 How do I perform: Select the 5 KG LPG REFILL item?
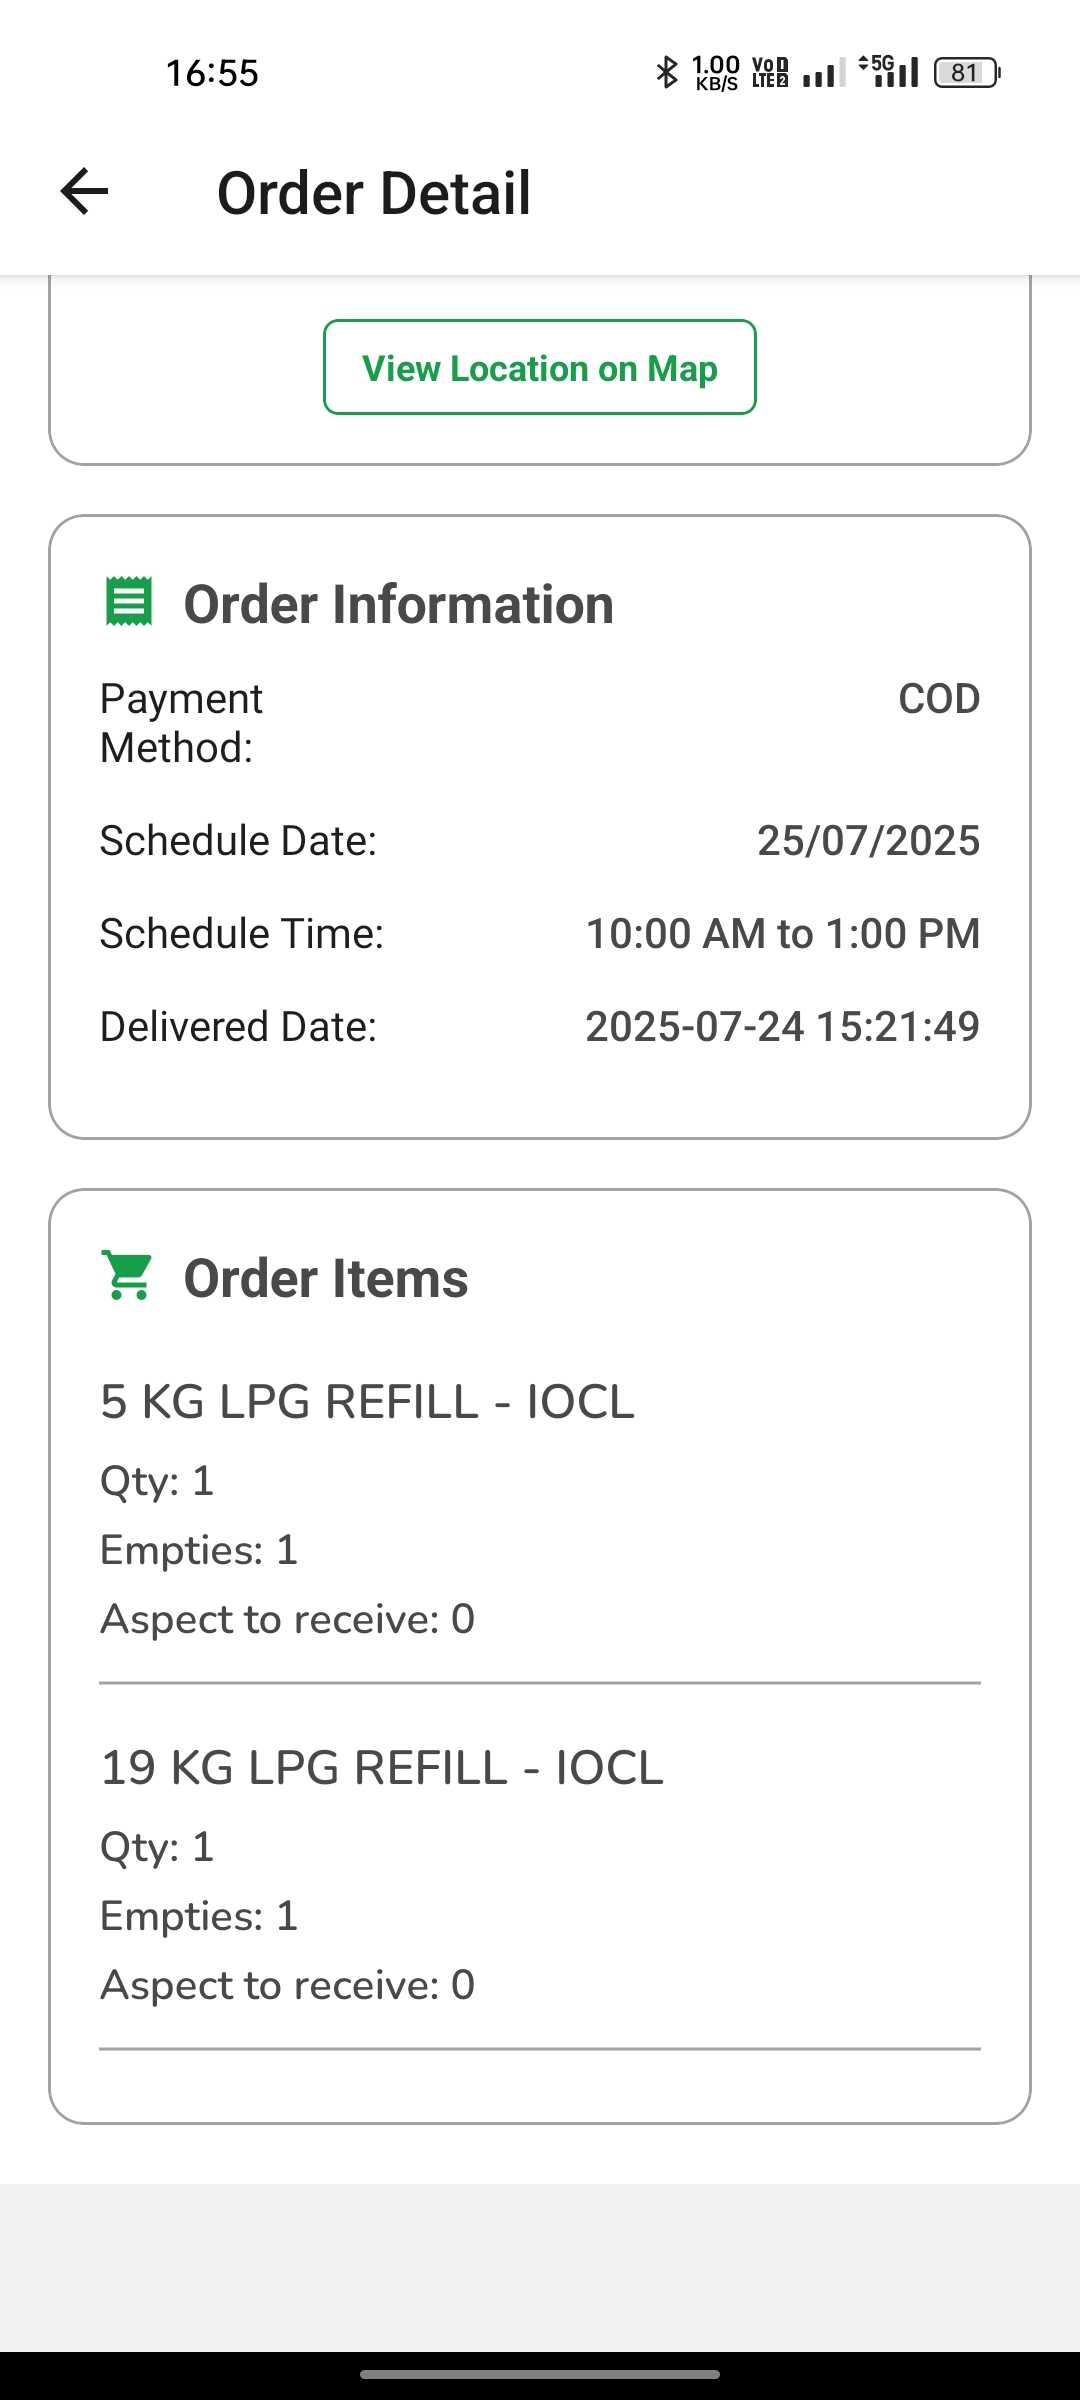(x=367, y=1402)
